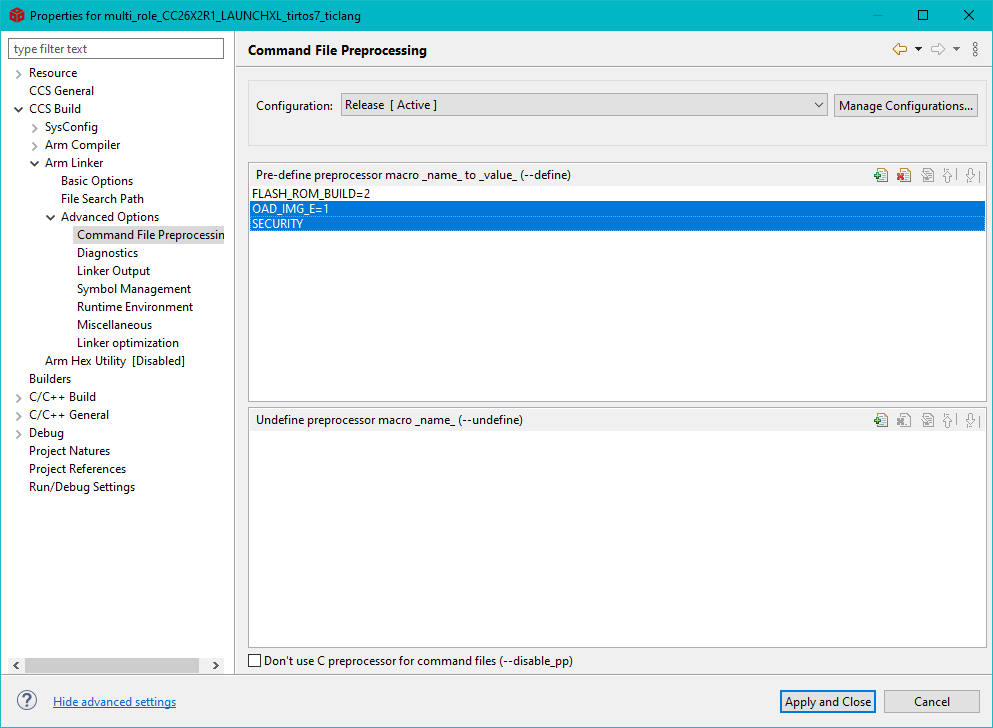The height and width of the screenshot is (728, 993).
Task: Click Manage Configurations button
Action: pyautogui.click(x=905, y=105)
